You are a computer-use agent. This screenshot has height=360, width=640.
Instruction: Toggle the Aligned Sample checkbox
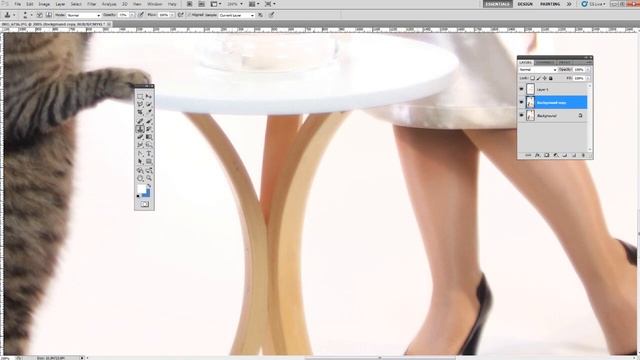(189, 15)
